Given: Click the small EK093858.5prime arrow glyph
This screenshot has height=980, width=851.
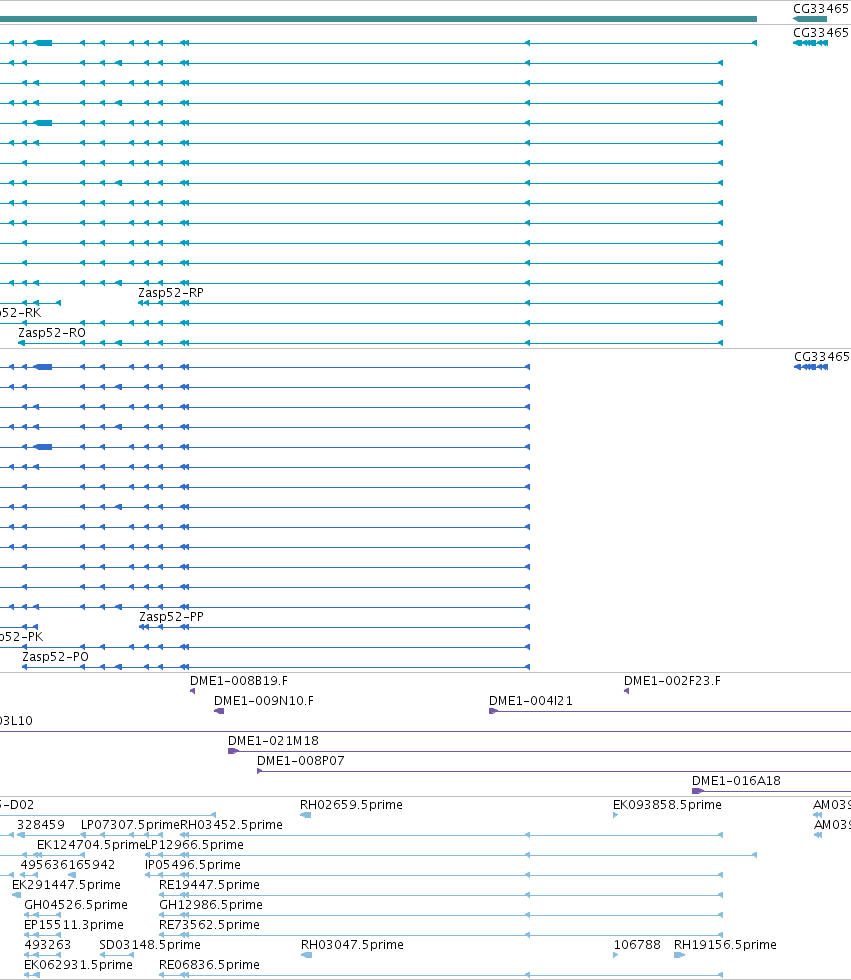Looking at the screenshot, I should [615, 815].
